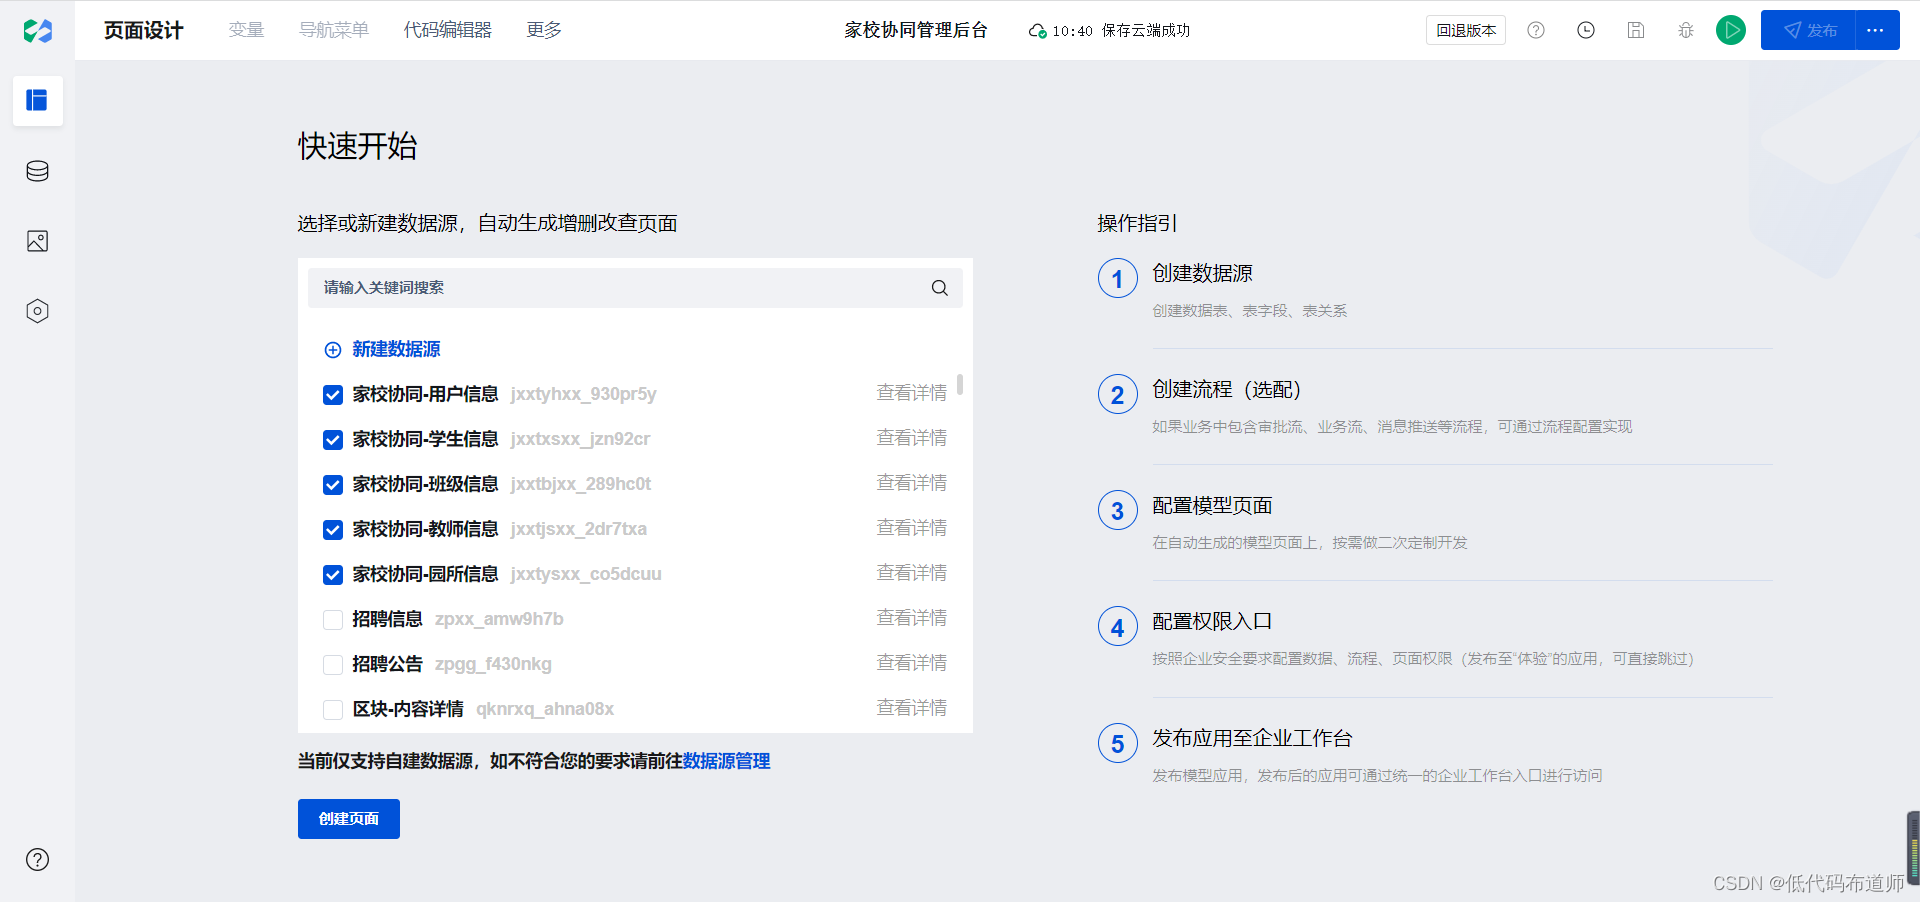Image resolution: width=1920 pixels, height=902 pixels.
Task: Open the 更多 menu
Action: pyautogui.click(x=544, y=30)
